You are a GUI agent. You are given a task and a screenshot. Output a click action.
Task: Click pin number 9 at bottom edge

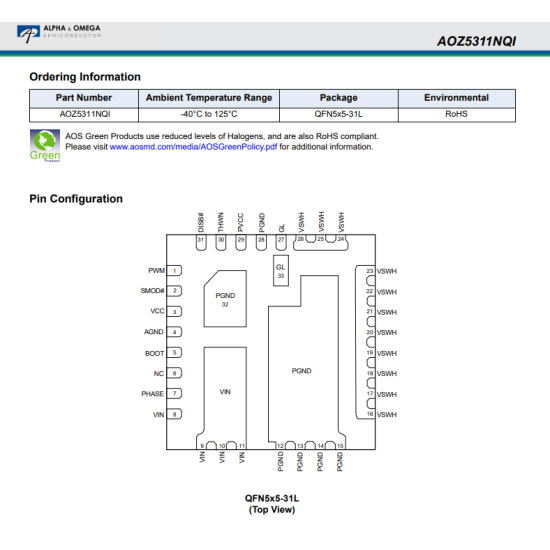202,446
